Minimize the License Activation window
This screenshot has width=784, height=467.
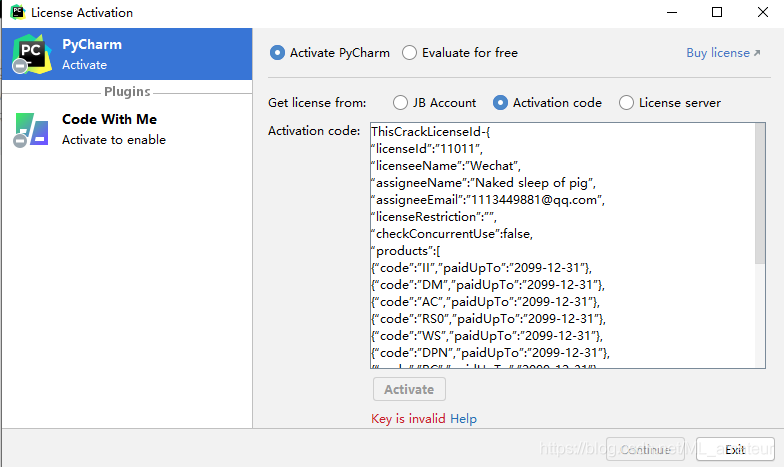point(672,12)
